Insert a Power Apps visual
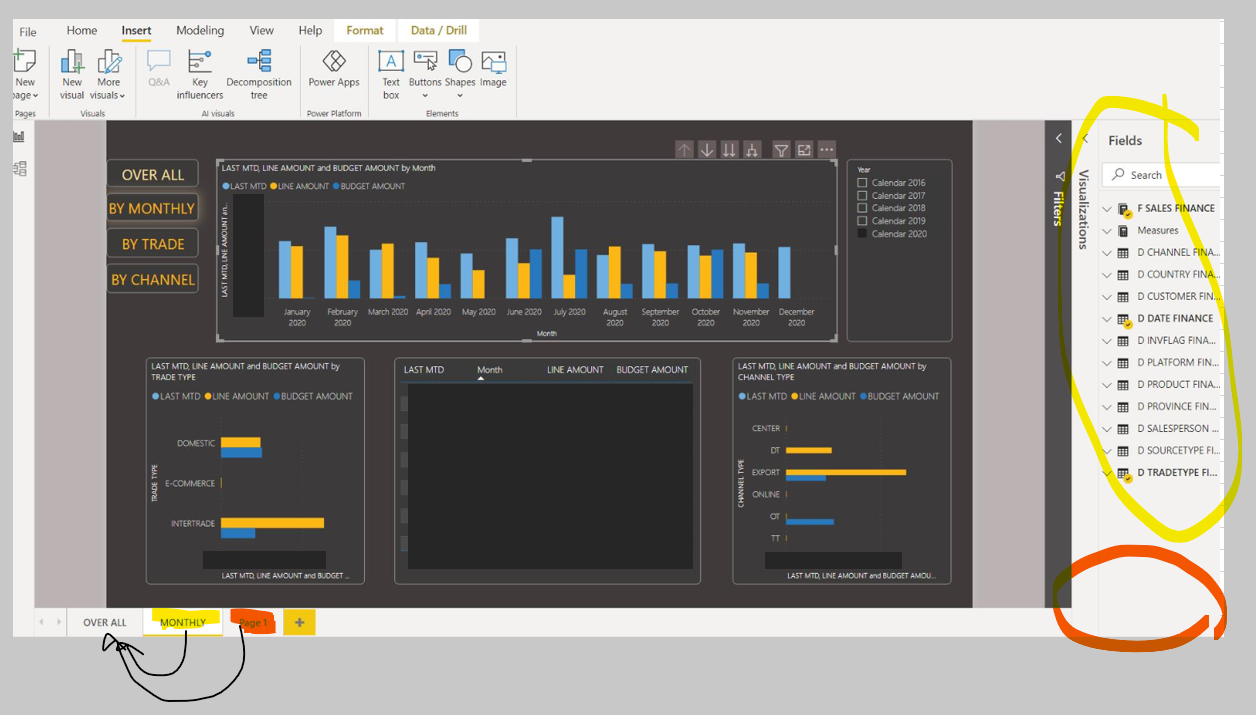 click(x=334, y=69)
